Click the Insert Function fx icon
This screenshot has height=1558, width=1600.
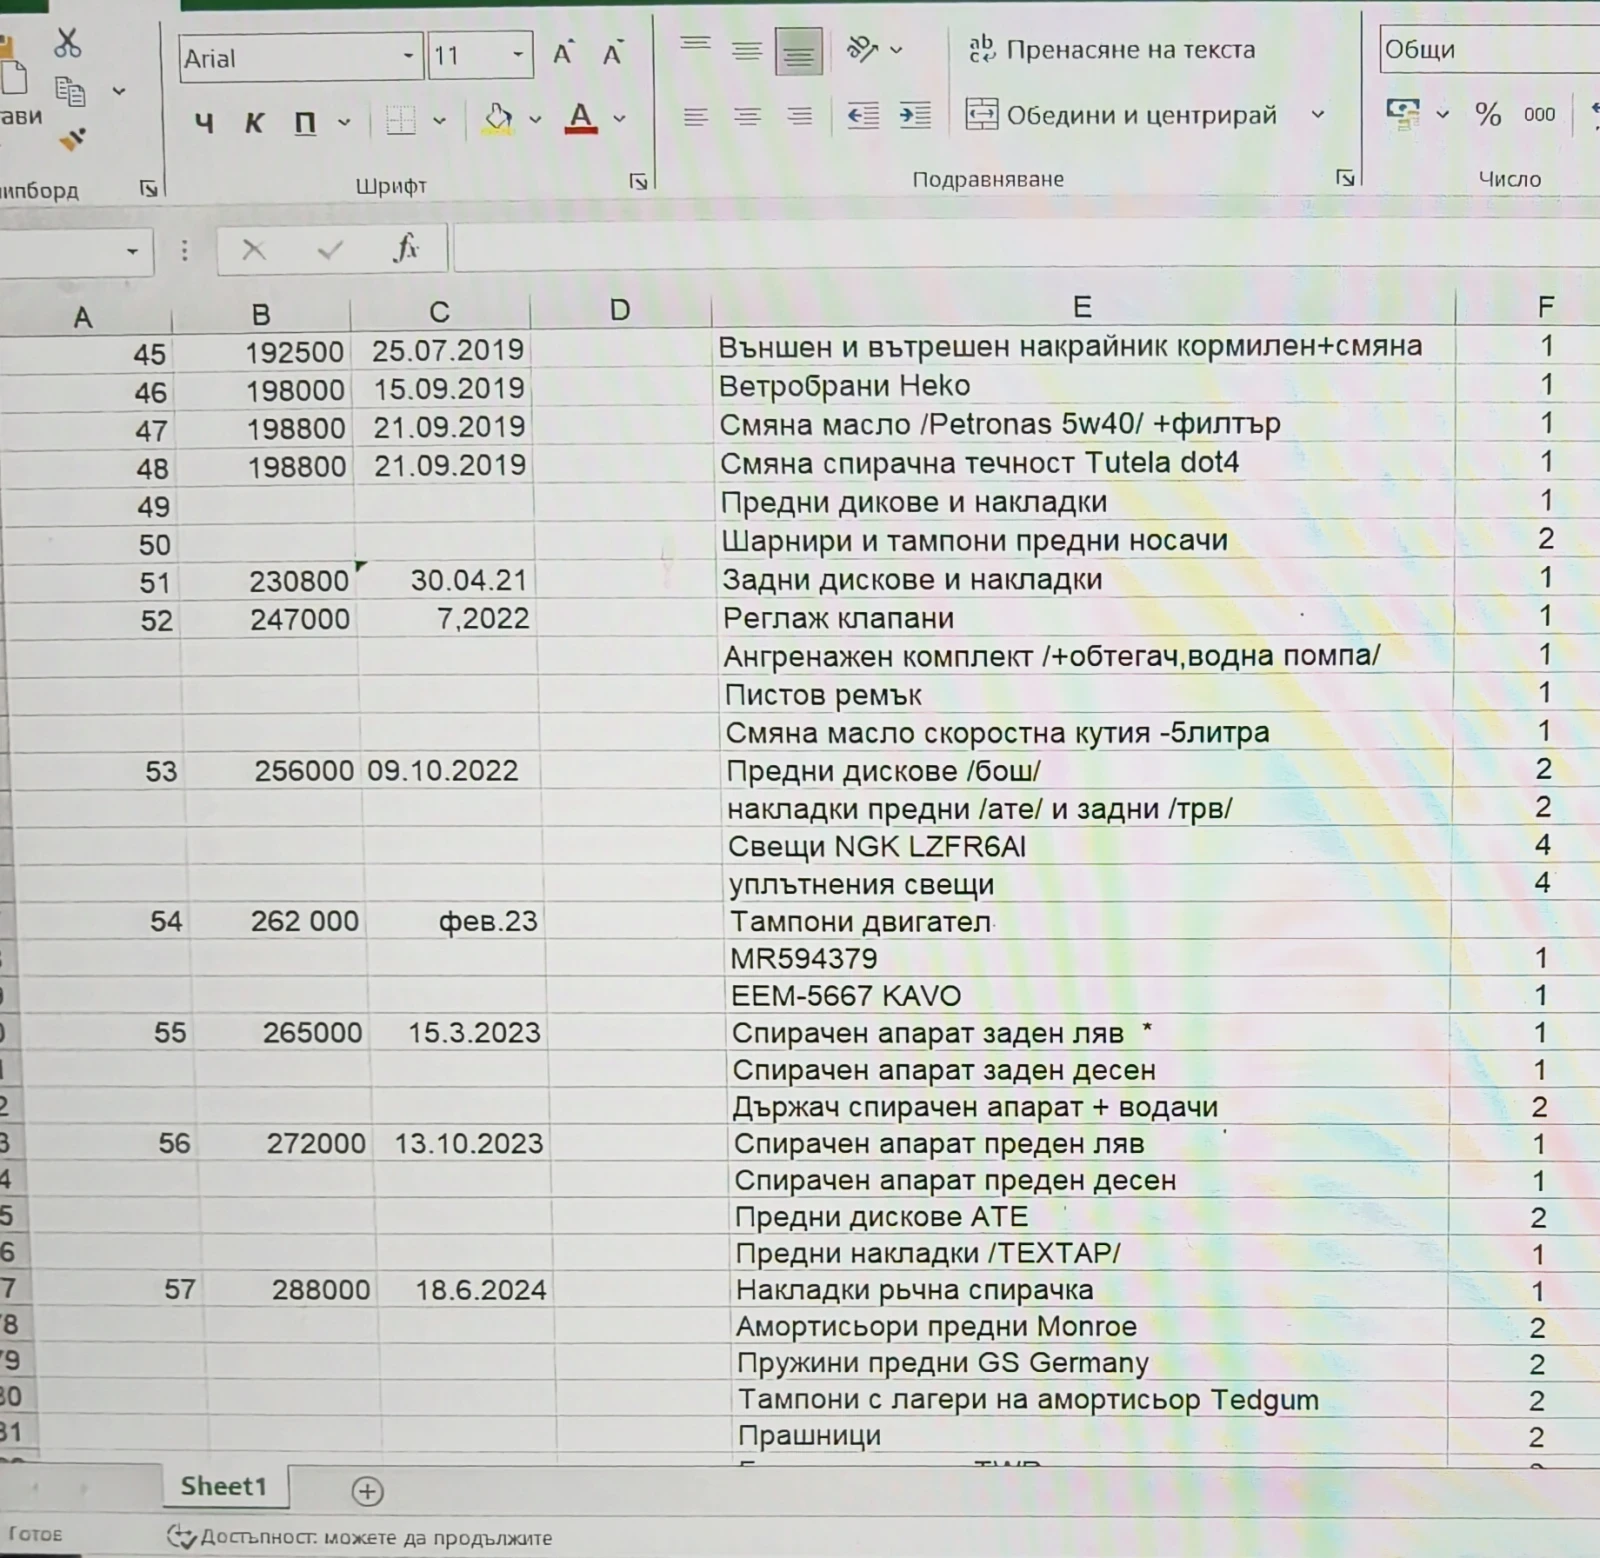pos(405,249)
